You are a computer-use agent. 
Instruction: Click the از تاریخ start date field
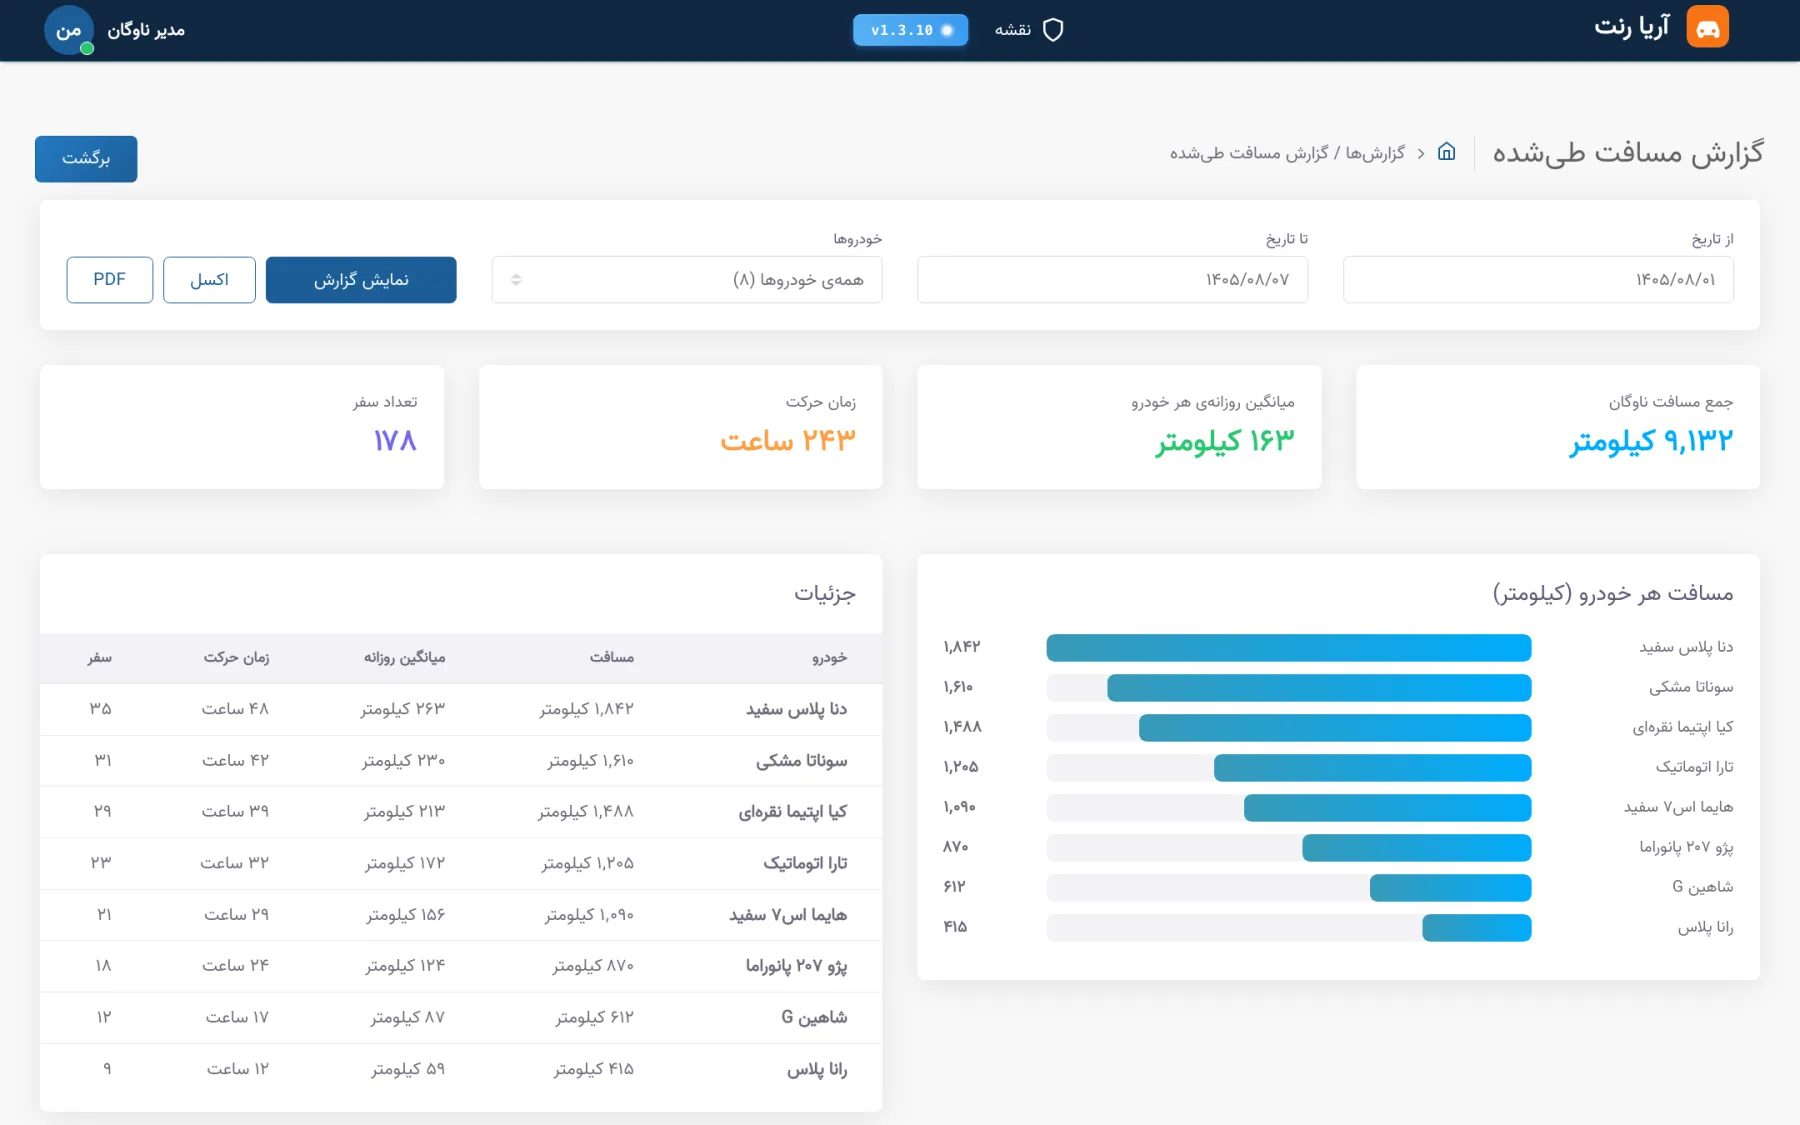[1538, 280]
